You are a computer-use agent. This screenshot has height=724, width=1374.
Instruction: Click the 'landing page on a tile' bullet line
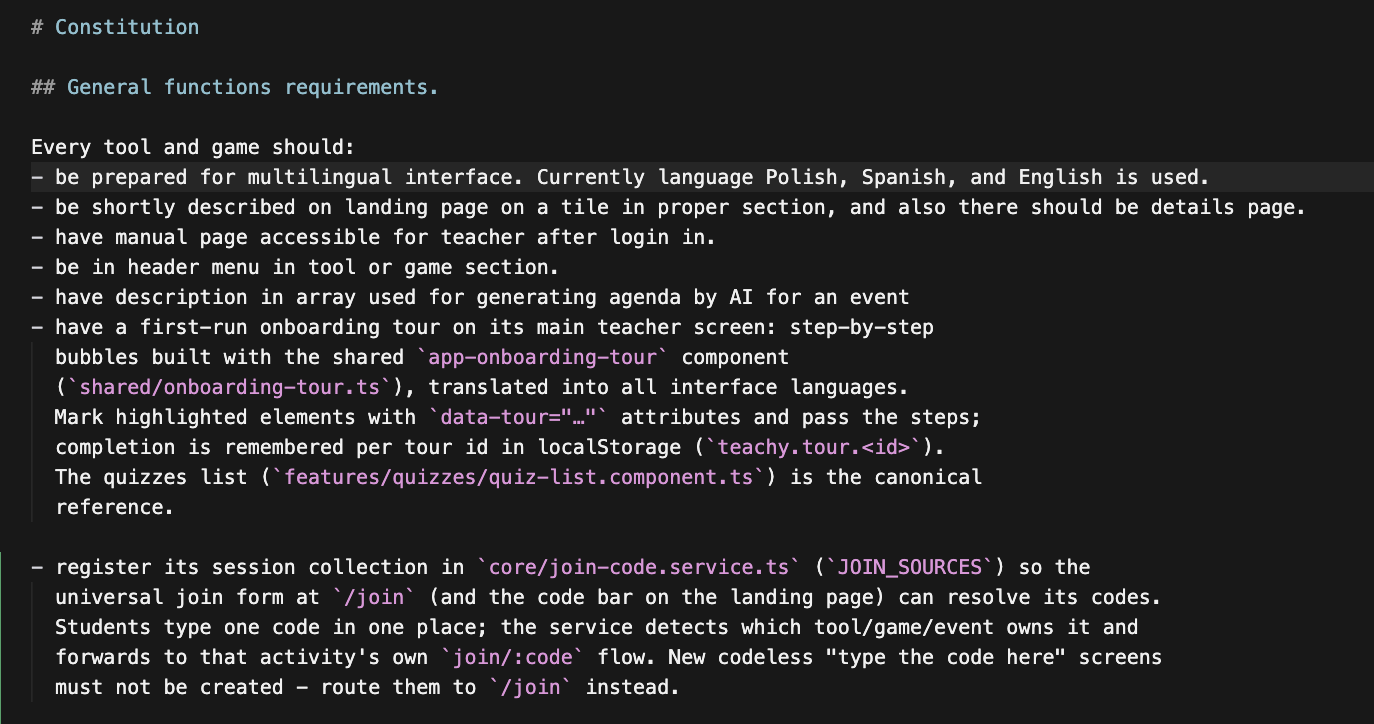click(669, 207)
